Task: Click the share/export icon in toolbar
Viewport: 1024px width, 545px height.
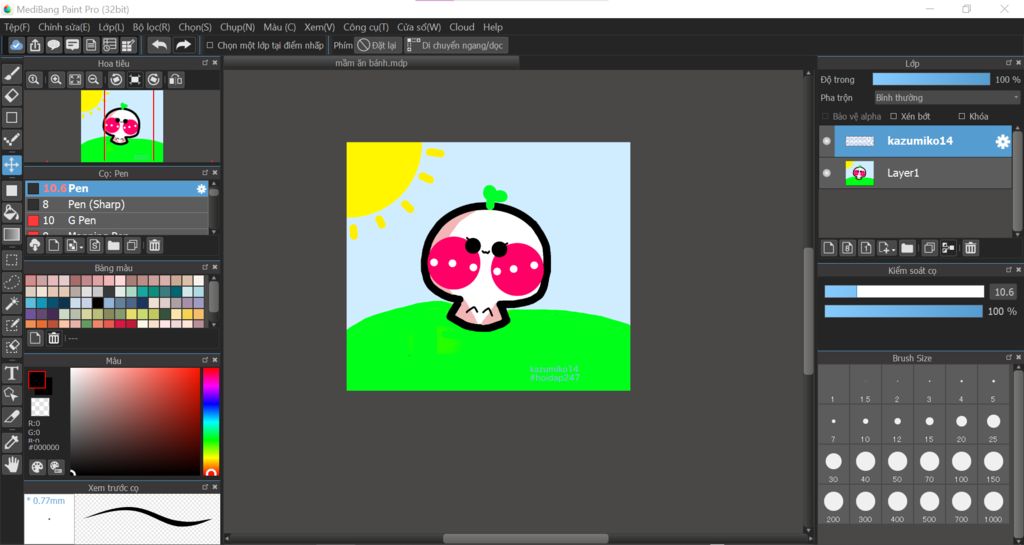Action: 35,45
